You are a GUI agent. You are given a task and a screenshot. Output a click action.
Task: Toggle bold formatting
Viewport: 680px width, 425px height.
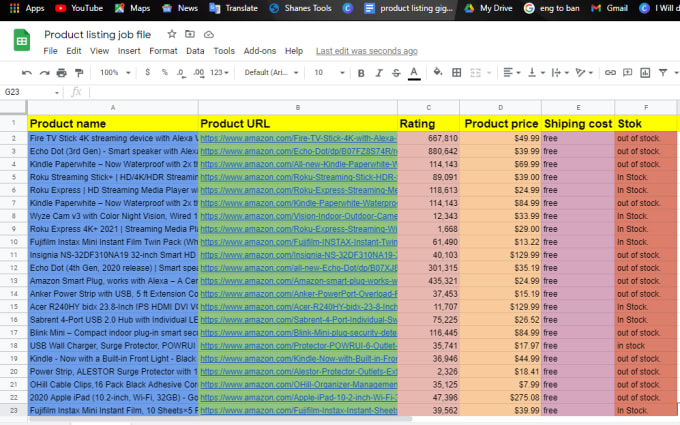pyautogui.click(x=361, y=73)
